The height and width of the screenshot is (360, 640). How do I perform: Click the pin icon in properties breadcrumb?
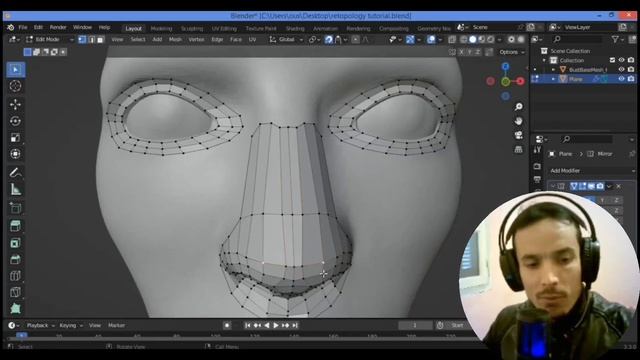coord(631,154)
